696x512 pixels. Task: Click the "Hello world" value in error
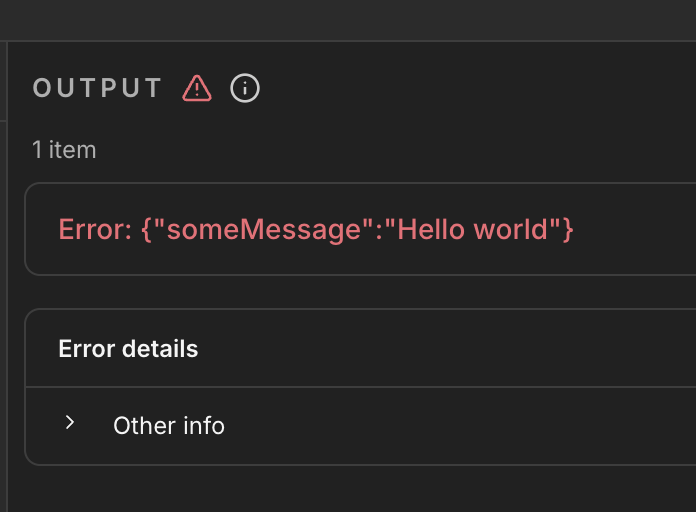473,229
